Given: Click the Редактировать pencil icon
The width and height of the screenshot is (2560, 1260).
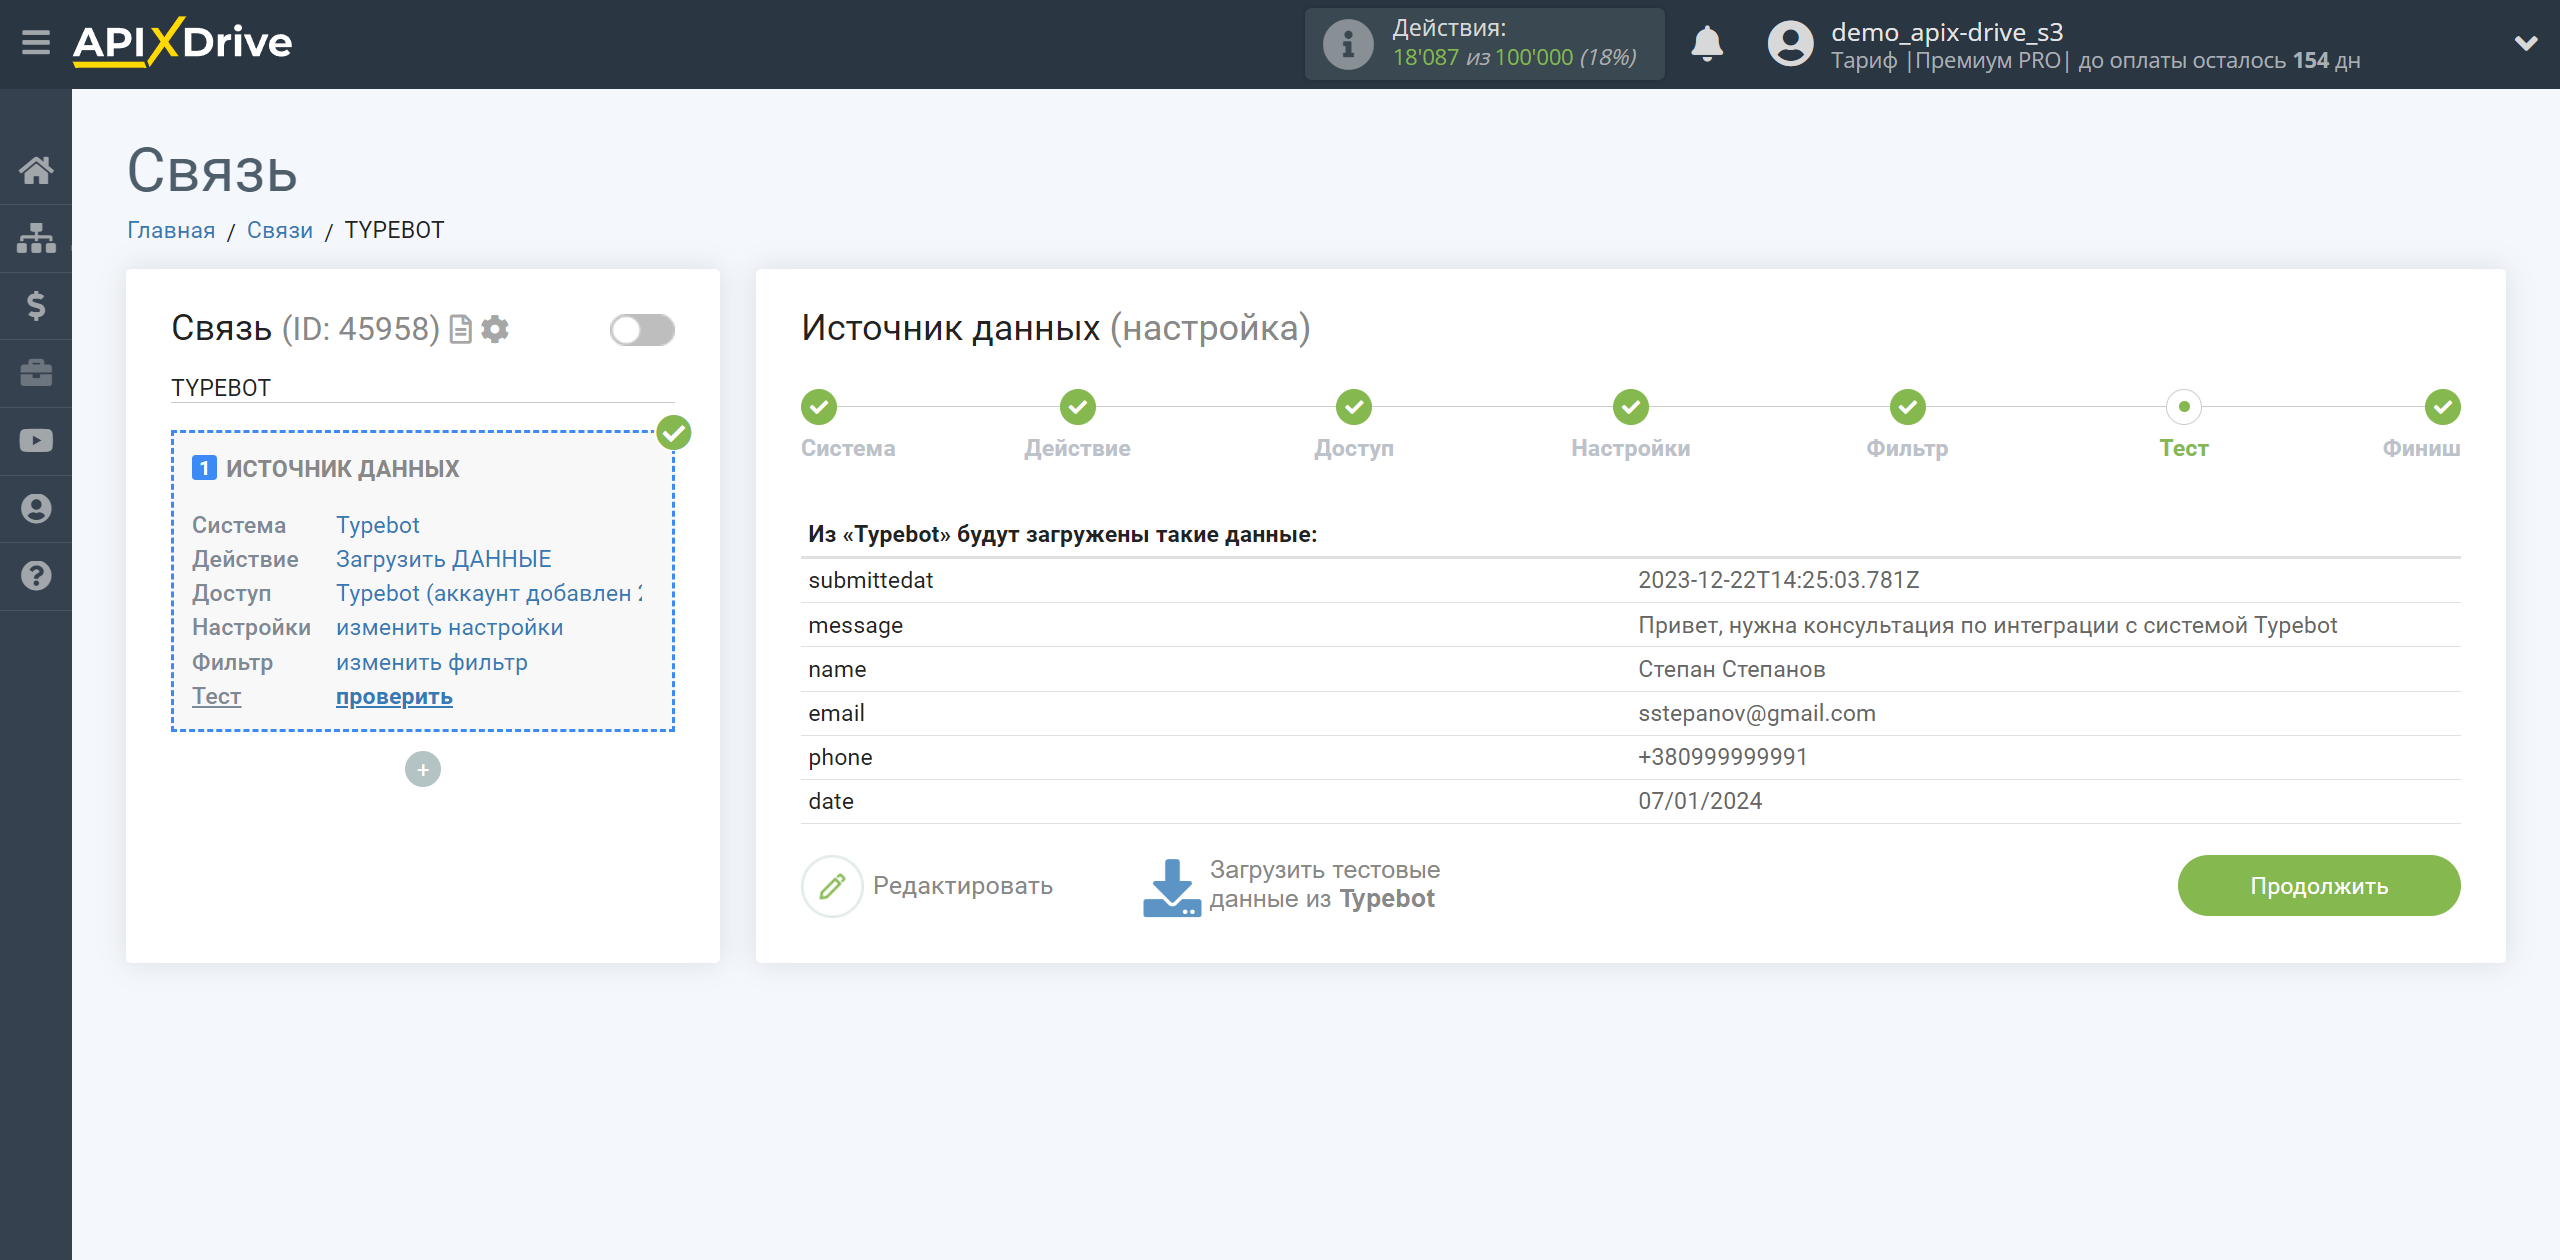Looking at the screenshot, I should [x=832, y=886].
